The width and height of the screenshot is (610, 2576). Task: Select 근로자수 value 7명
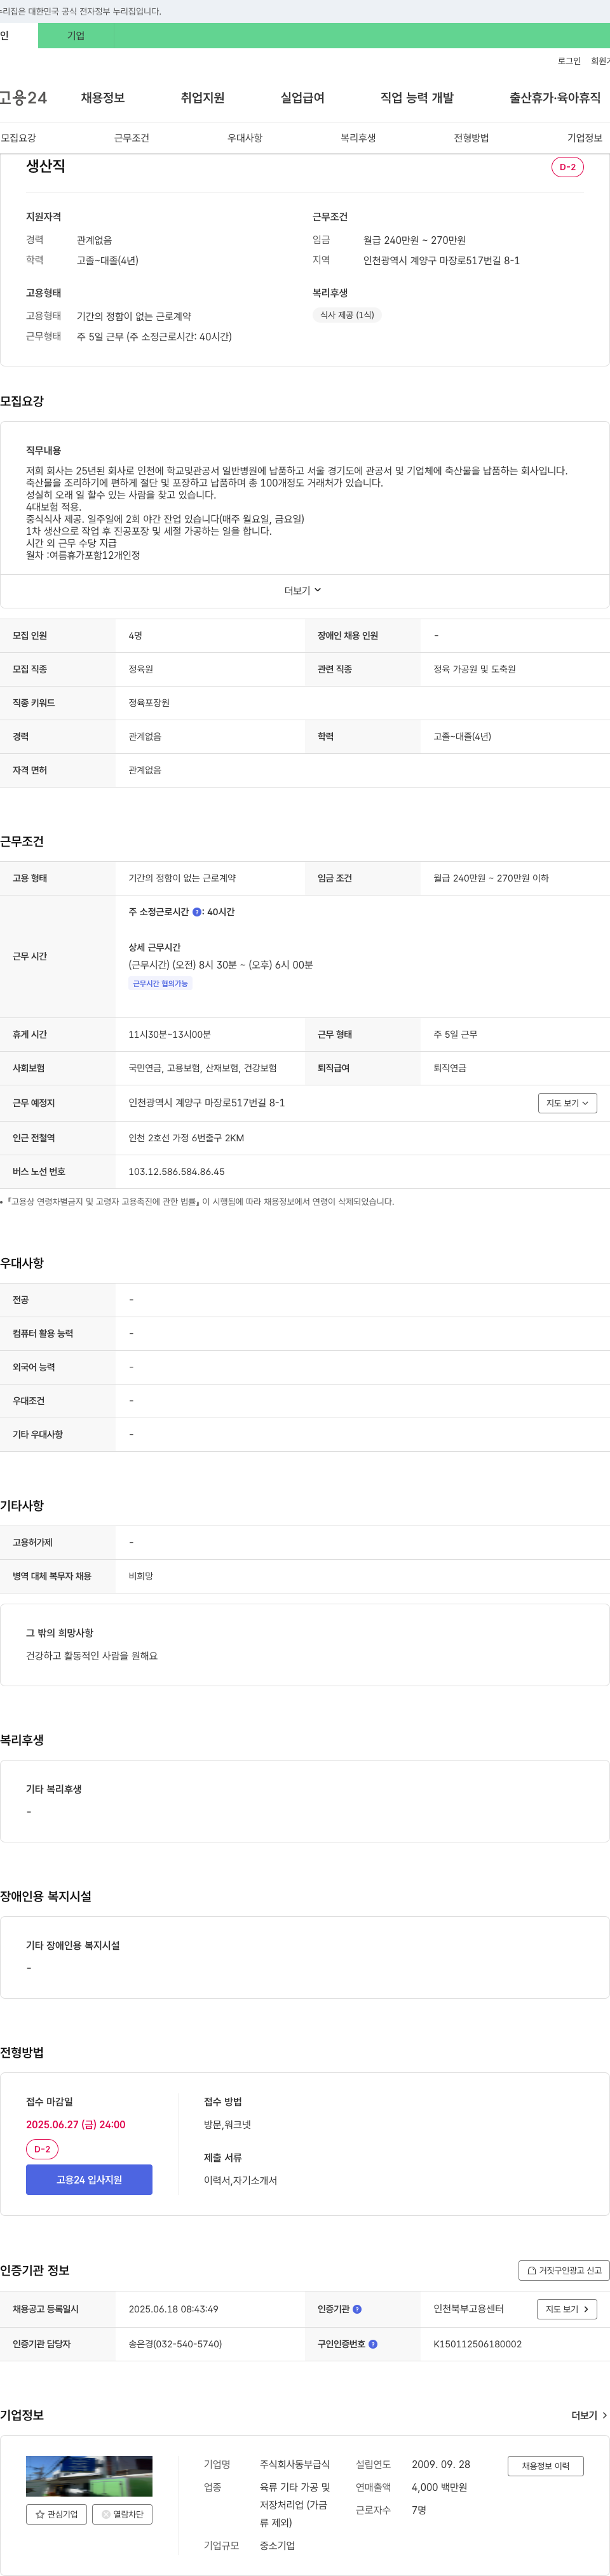(x=419, y=2510)
